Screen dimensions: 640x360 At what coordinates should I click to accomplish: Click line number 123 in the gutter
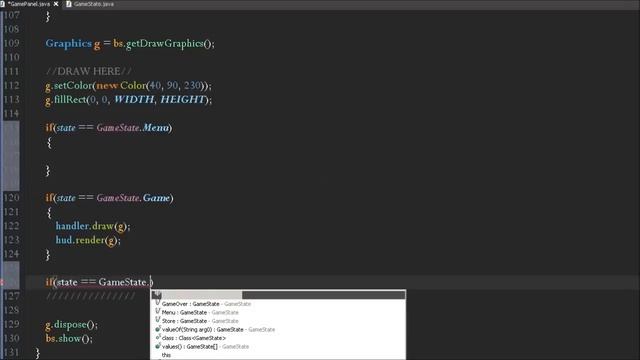11,240
